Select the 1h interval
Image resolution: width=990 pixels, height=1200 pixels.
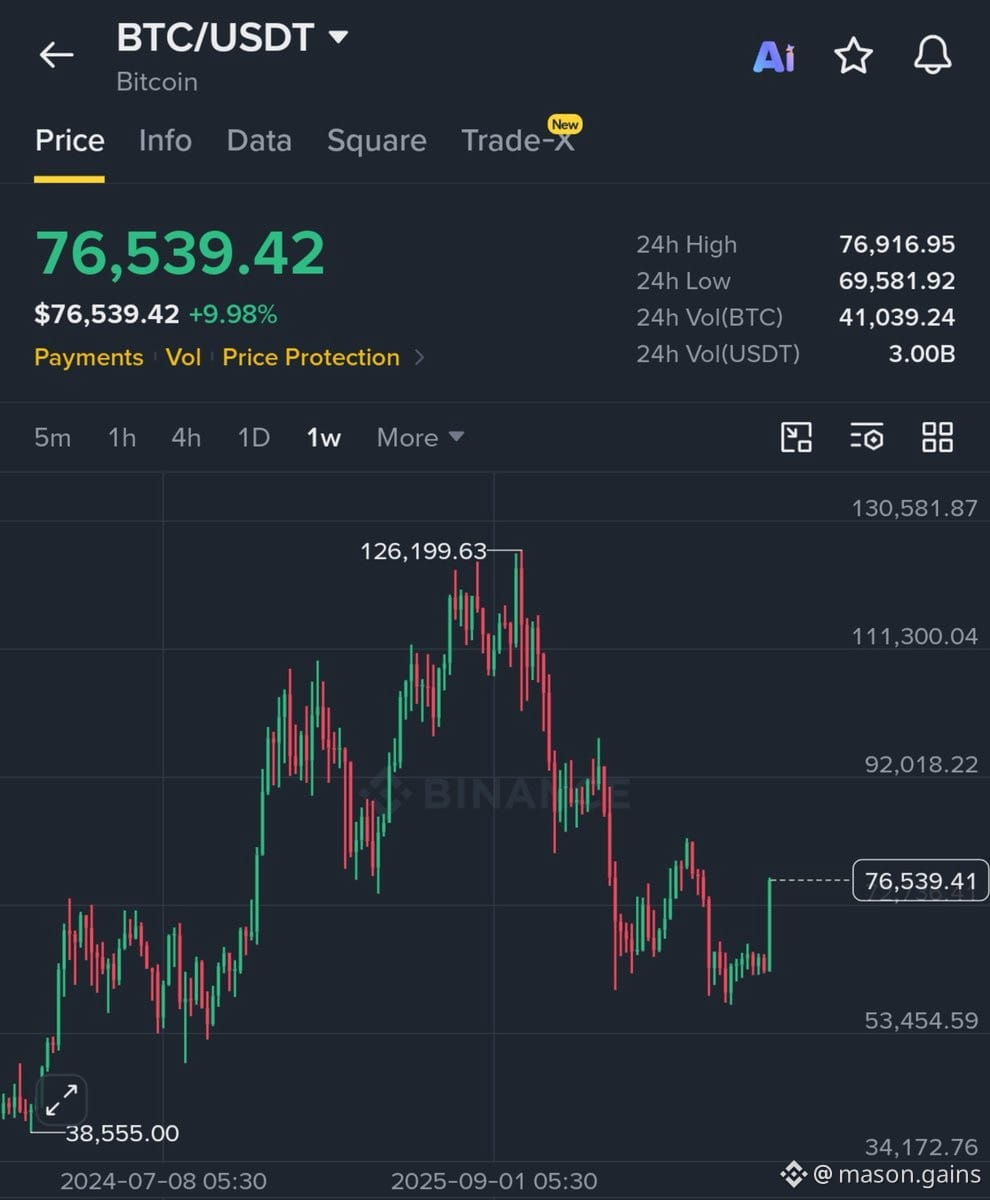click(x=122, y=437)
